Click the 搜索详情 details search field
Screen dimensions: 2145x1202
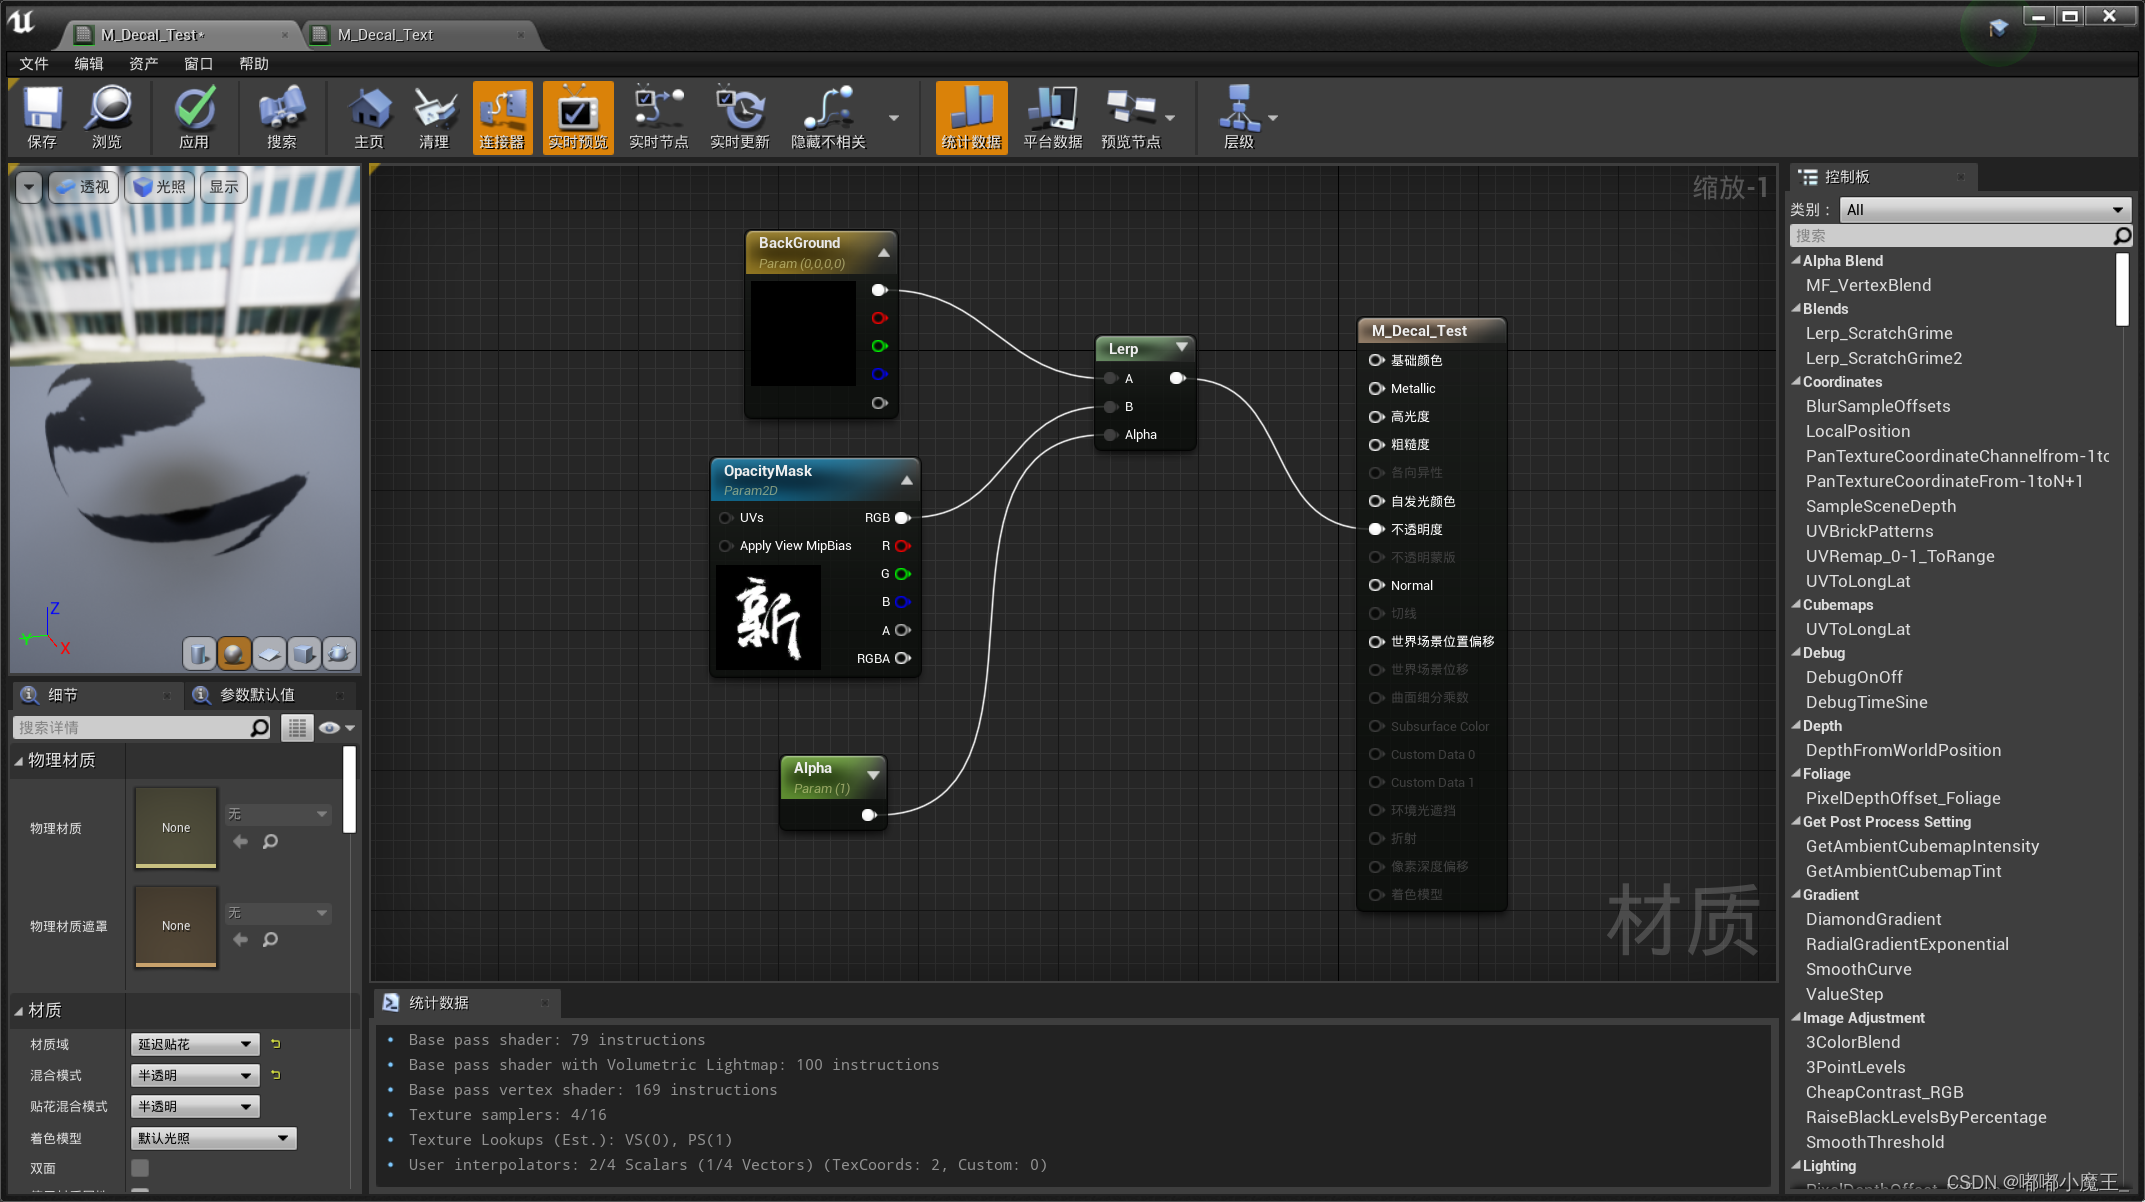pos(132,728)
